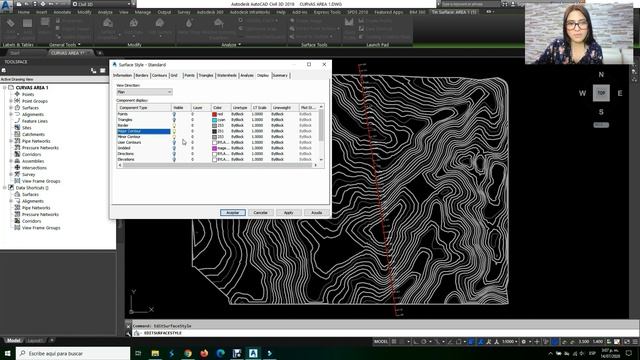
Task: Click the Ayuda button
Action: [317, 213]
